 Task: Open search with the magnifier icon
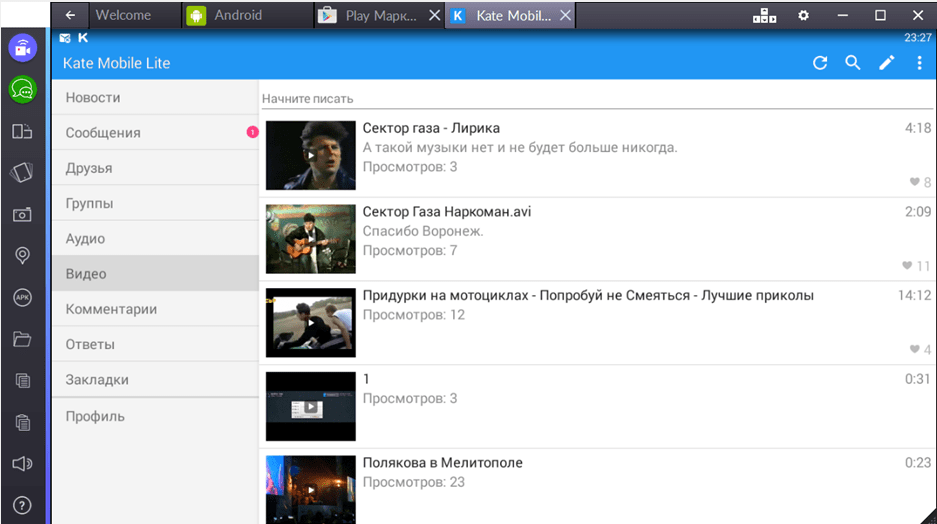(853, 63)
